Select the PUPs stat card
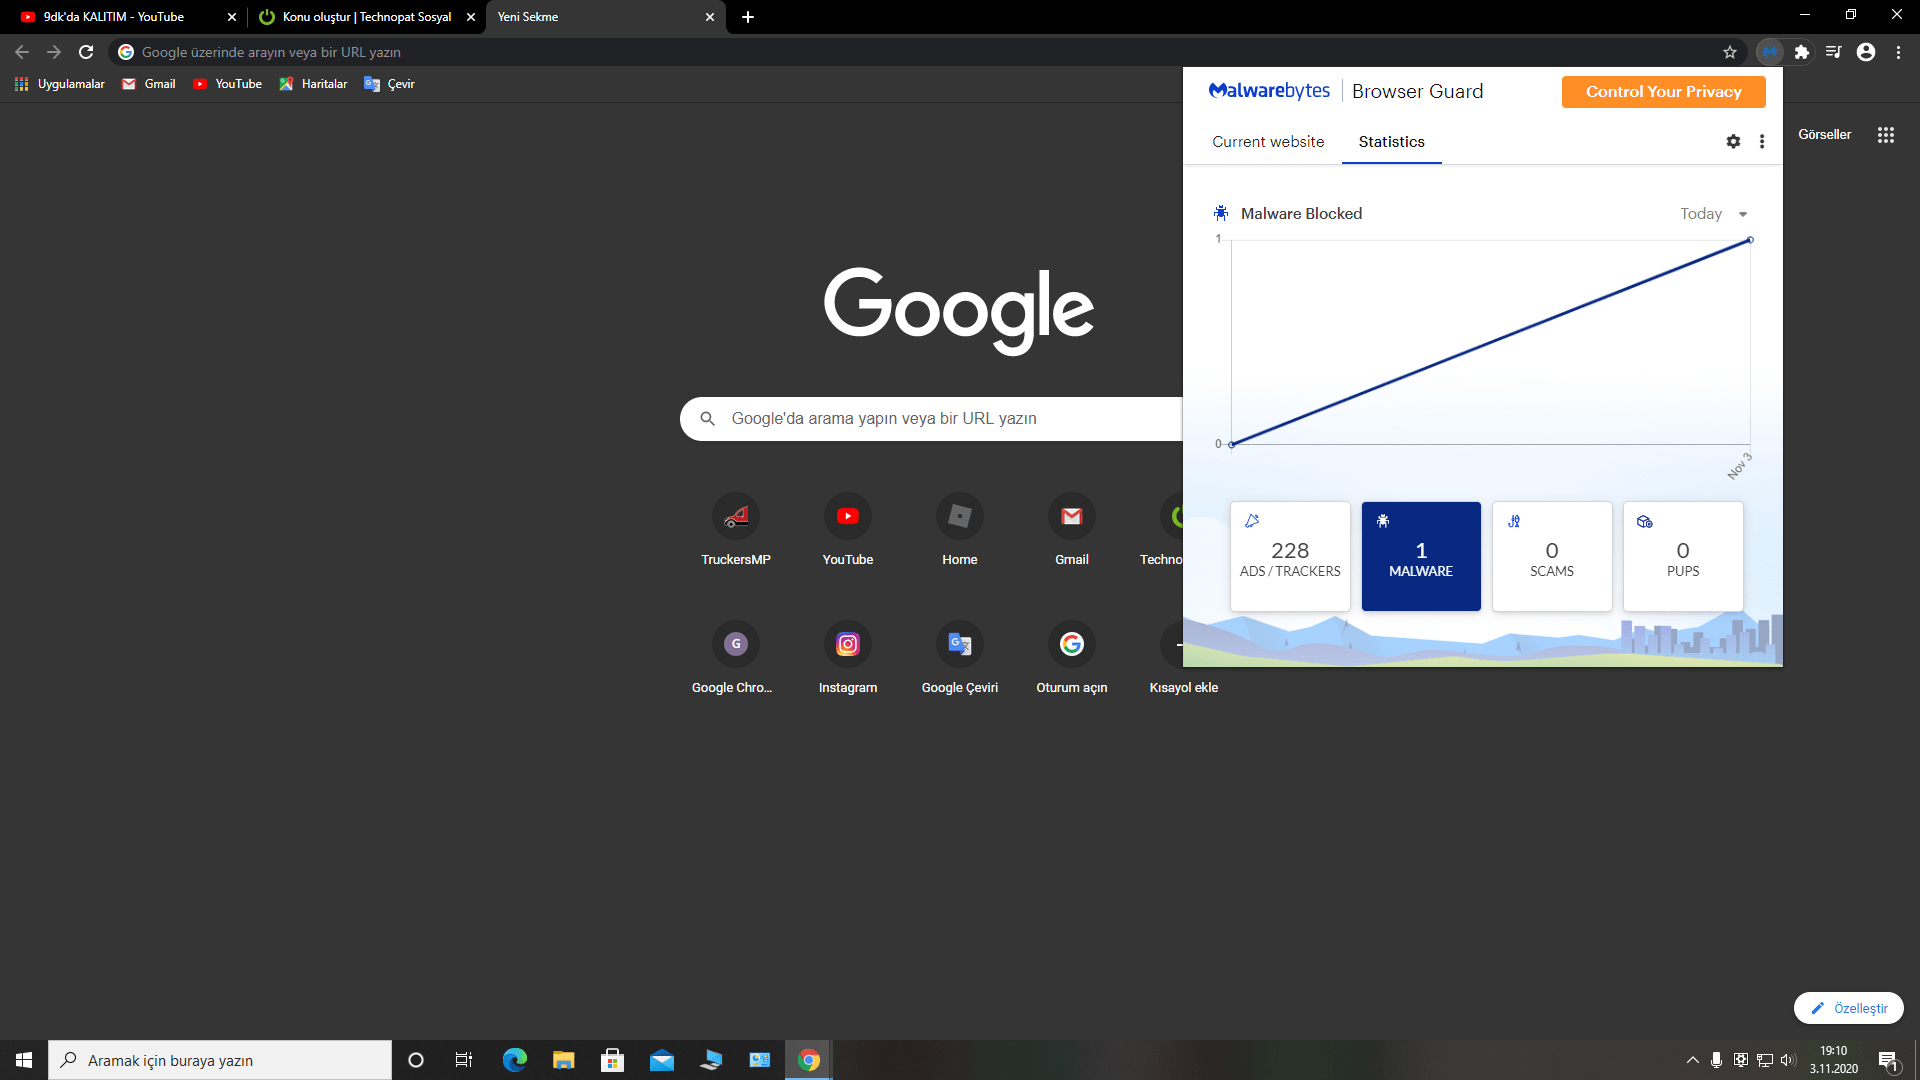 coord(1683,556)
